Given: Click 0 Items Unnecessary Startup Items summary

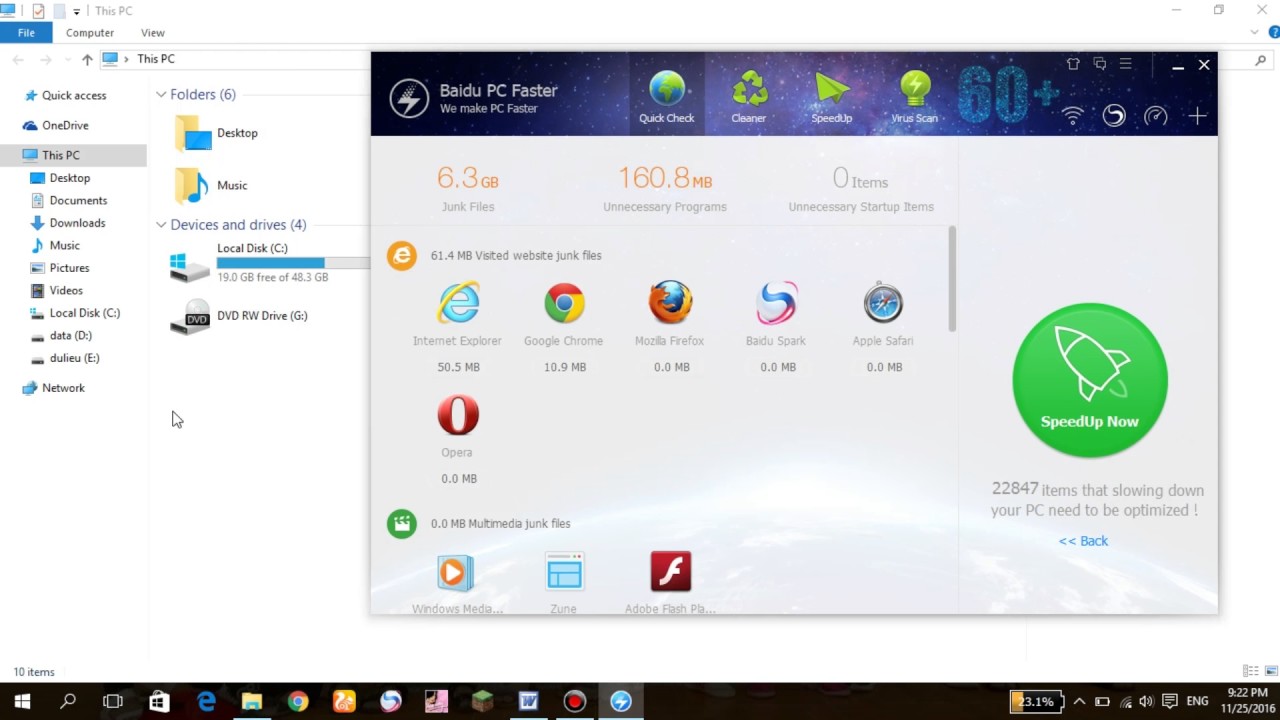Looking at the screenshot, I should pyautogui.click(x=861, y=188).
